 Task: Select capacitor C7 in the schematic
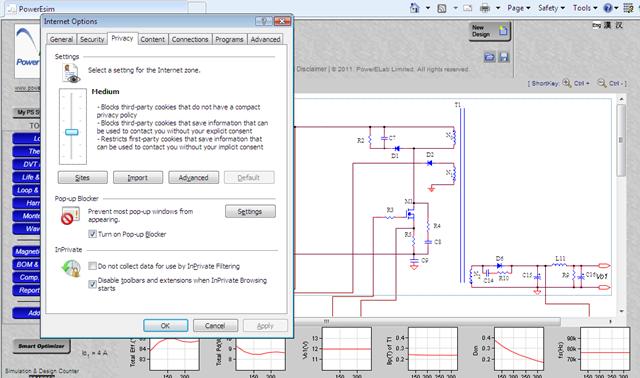(x=384, y=138)
